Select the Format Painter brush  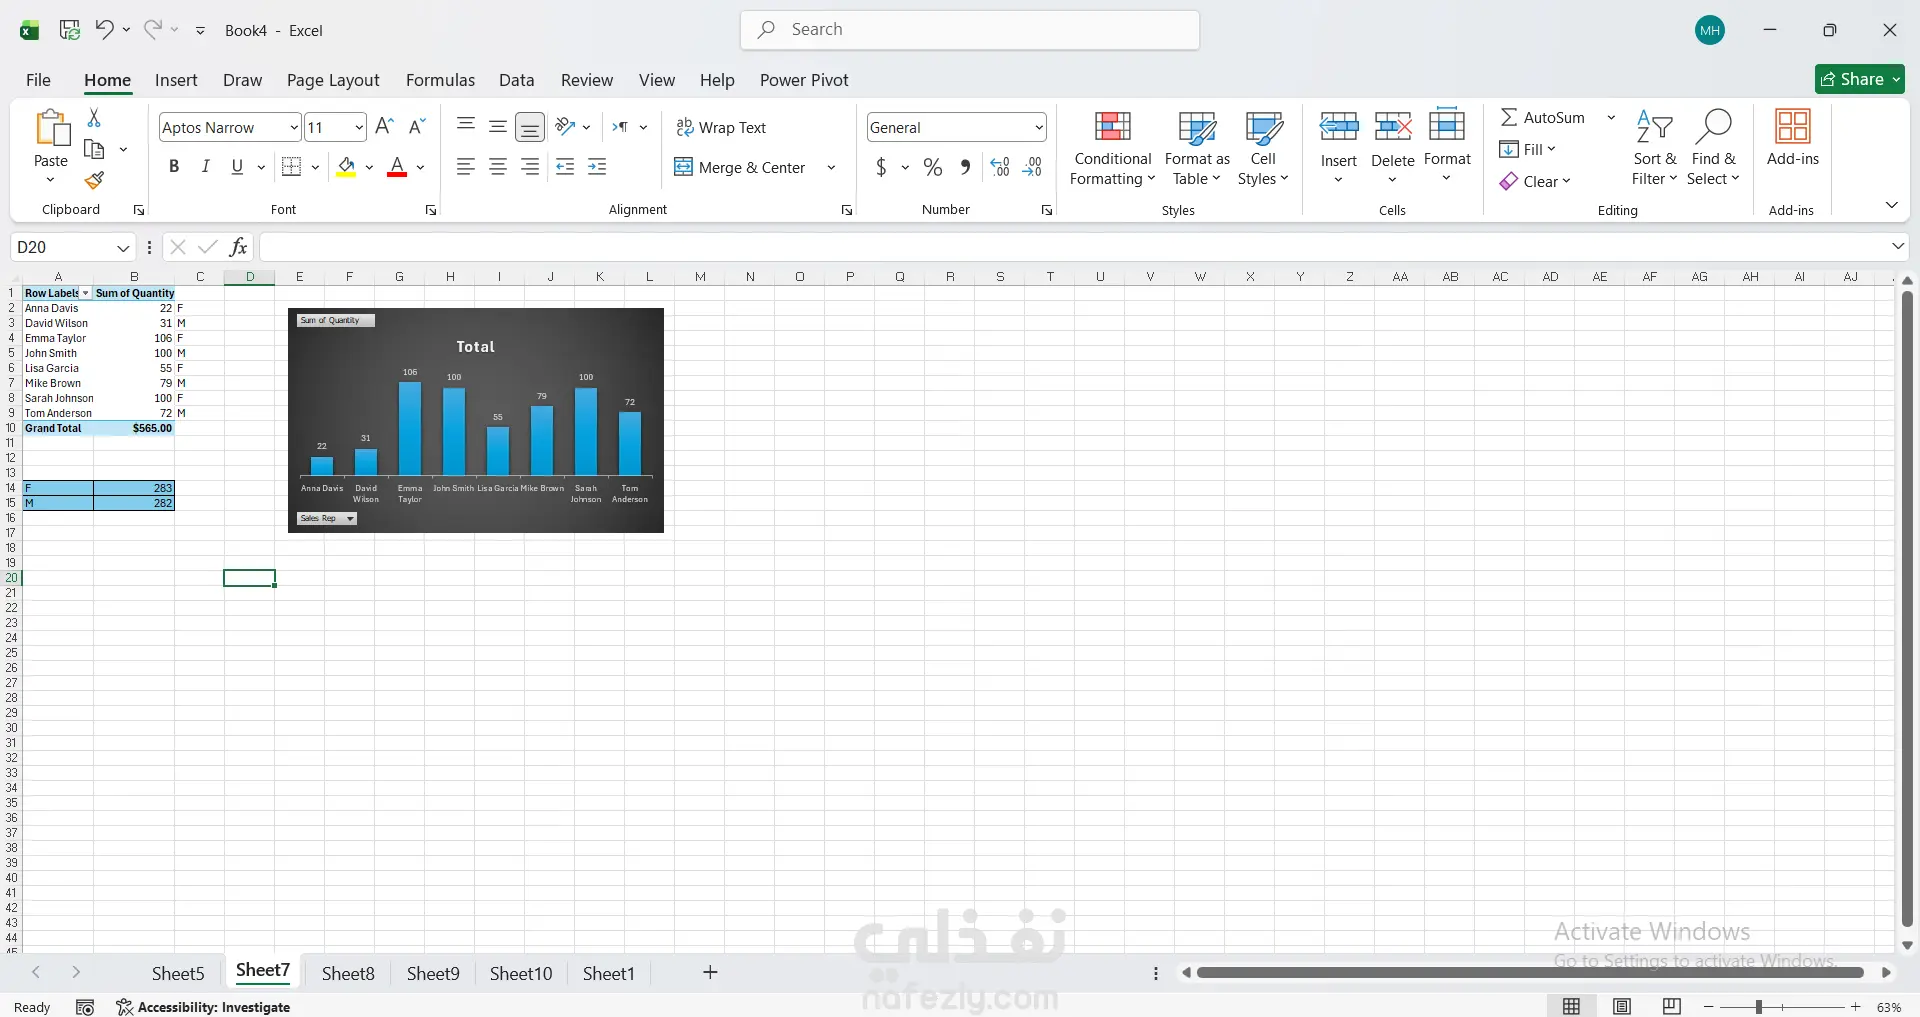click(x=94, y=180)
